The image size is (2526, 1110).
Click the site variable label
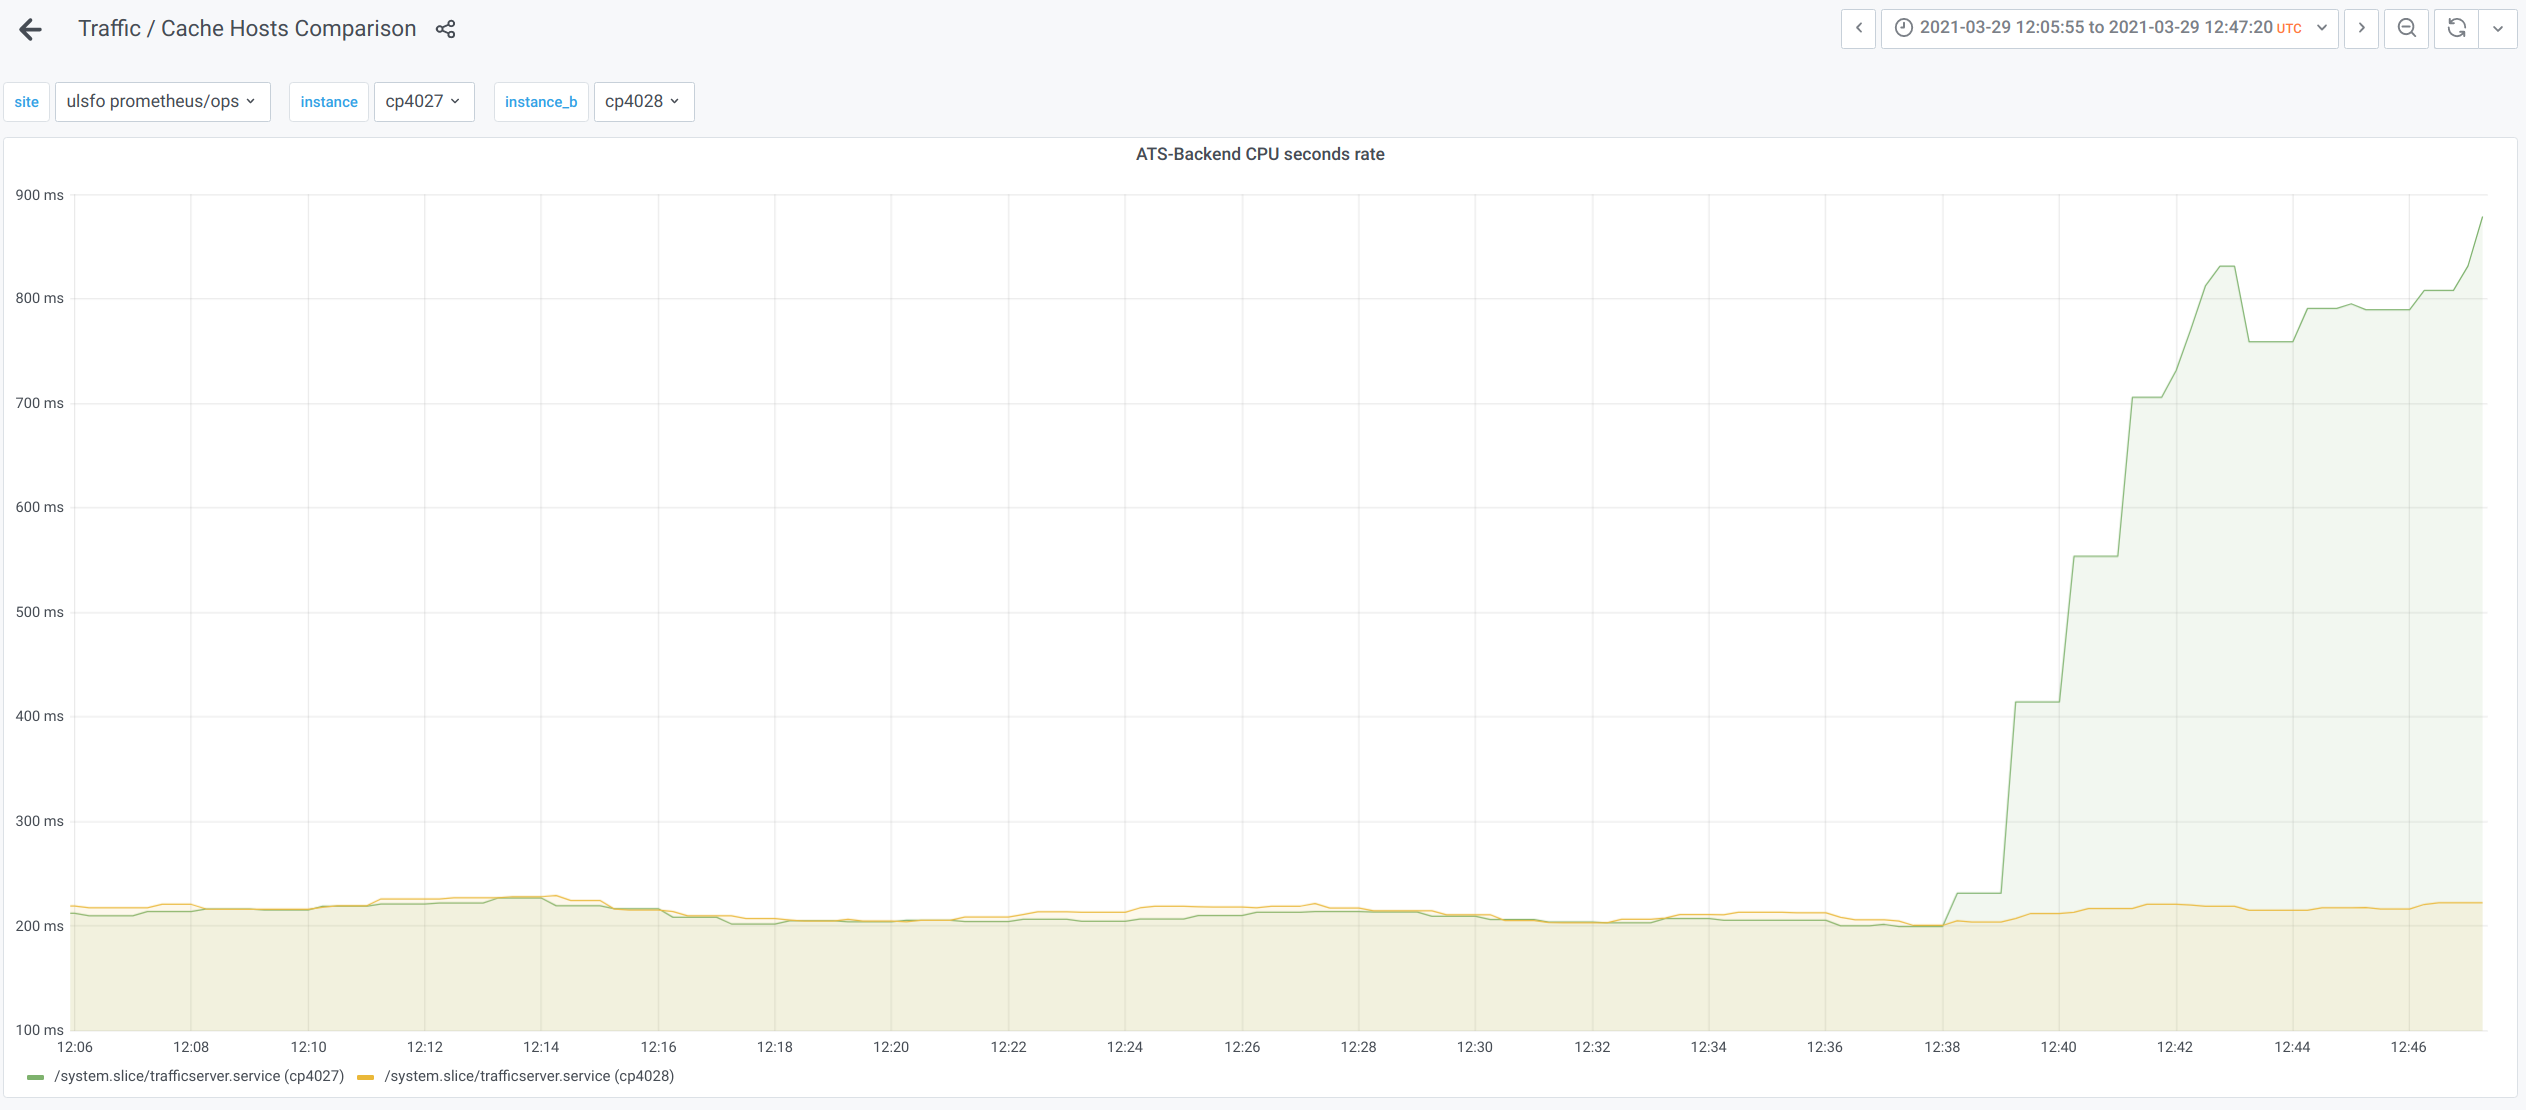(26, 101)
